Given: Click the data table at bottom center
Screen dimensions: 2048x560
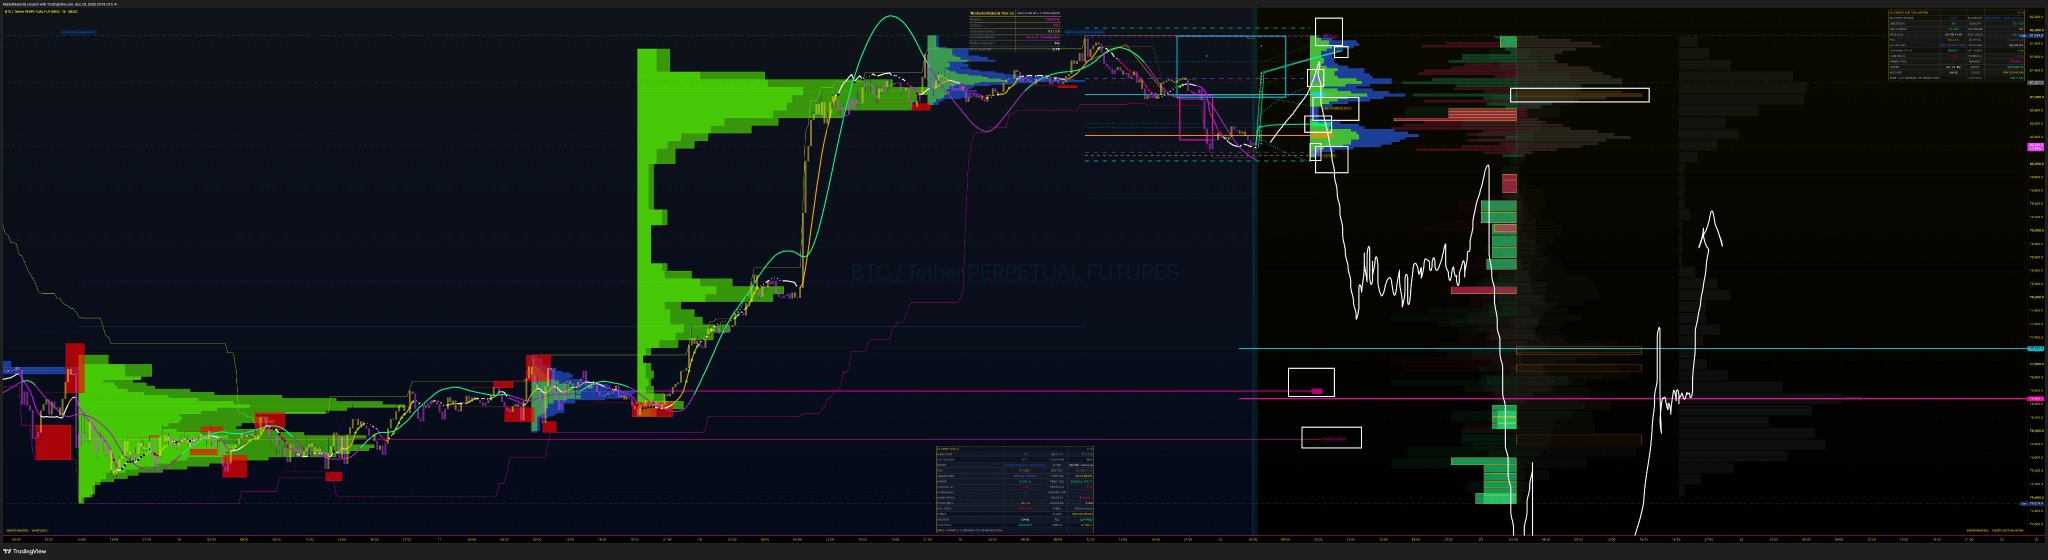Looking at the screenshot, I should [x=1016, y=489].
